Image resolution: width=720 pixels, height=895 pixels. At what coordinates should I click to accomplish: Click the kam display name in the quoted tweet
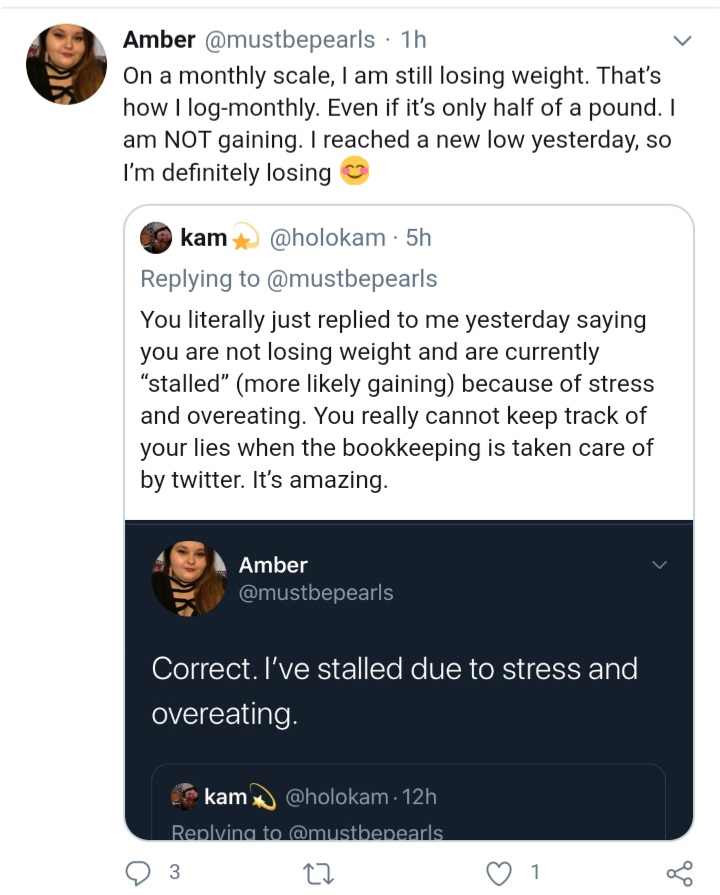203,237
